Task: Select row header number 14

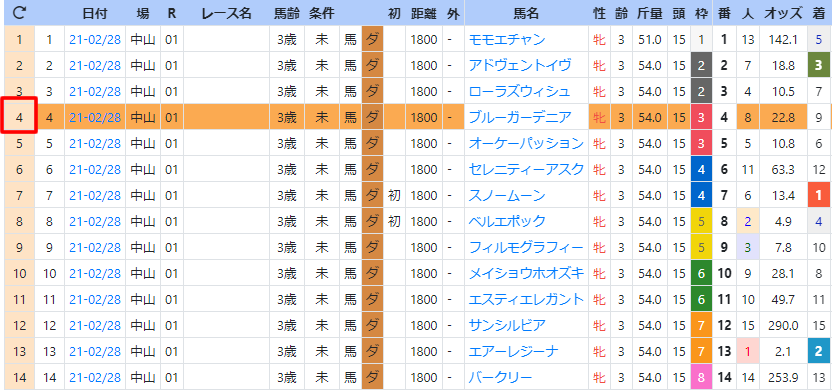Action: tap(20, 377)
